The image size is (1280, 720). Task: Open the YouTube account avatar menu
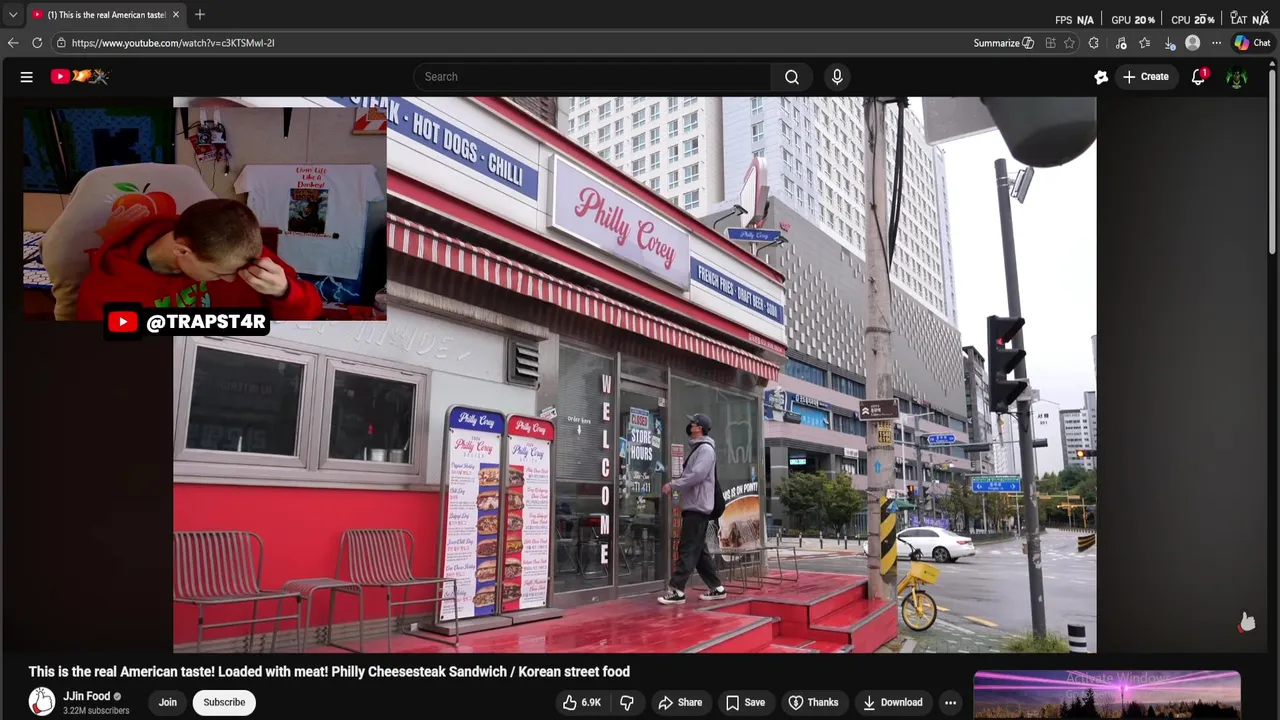pos(1237,77)
